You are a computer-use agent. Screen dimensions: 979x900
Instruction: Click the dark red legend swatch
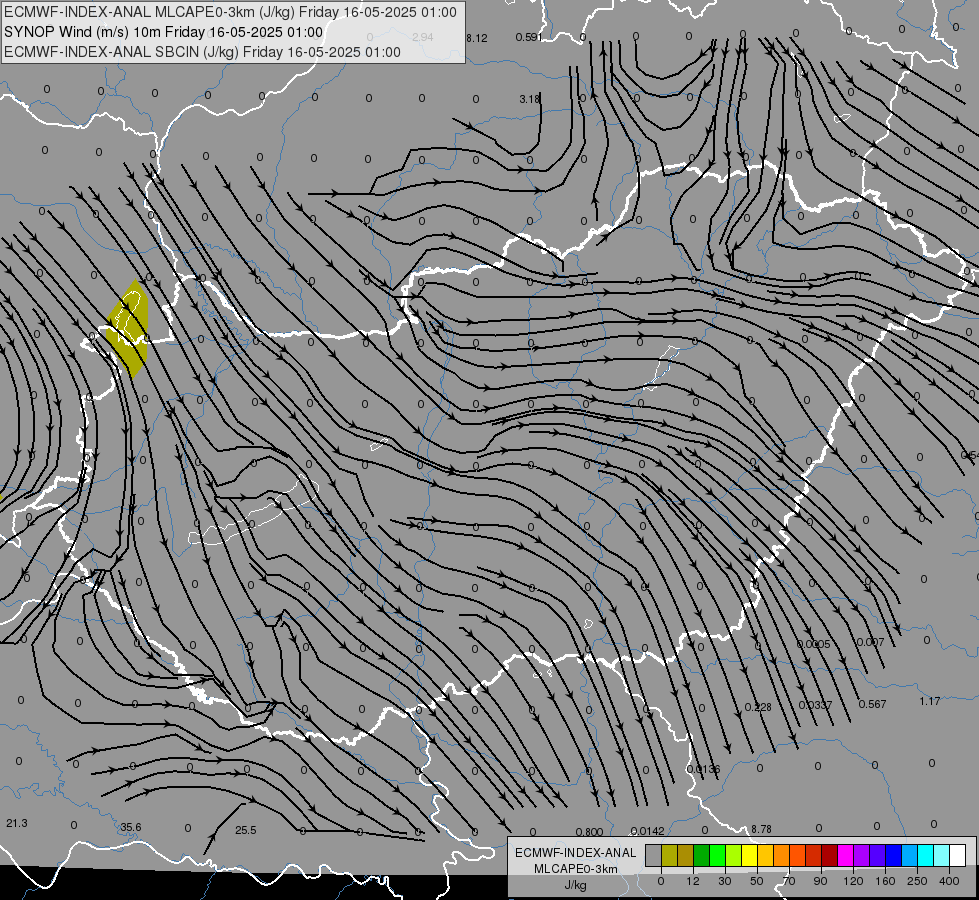click(829, 856)
